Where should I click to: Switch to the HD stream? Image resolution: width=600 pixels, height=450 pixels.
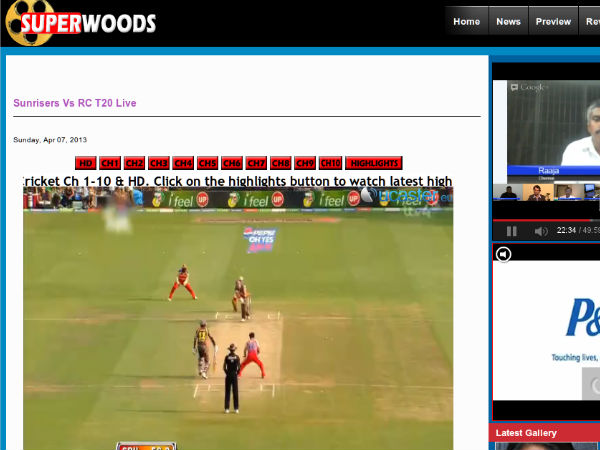[85, 163]
